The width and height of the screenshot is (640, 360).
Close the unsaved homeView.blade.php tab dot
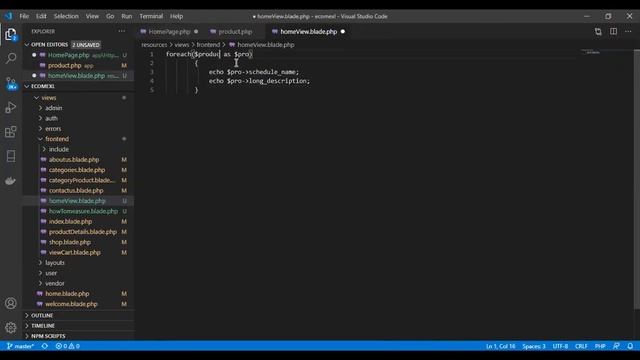pyautogui.click(x=343, y=31)
